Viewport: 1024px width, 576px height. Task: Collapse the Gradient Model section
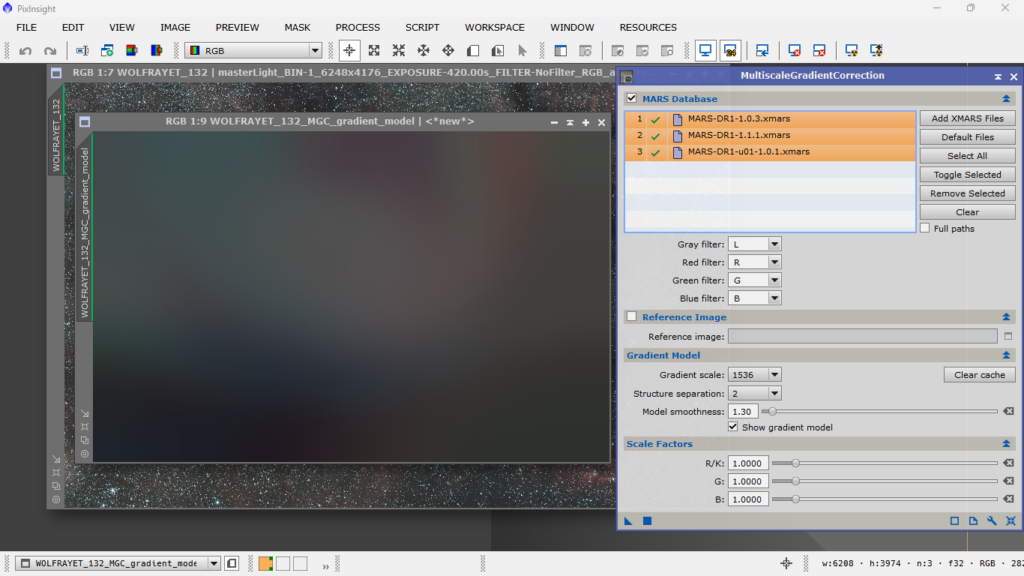(x=1006, y=355)
